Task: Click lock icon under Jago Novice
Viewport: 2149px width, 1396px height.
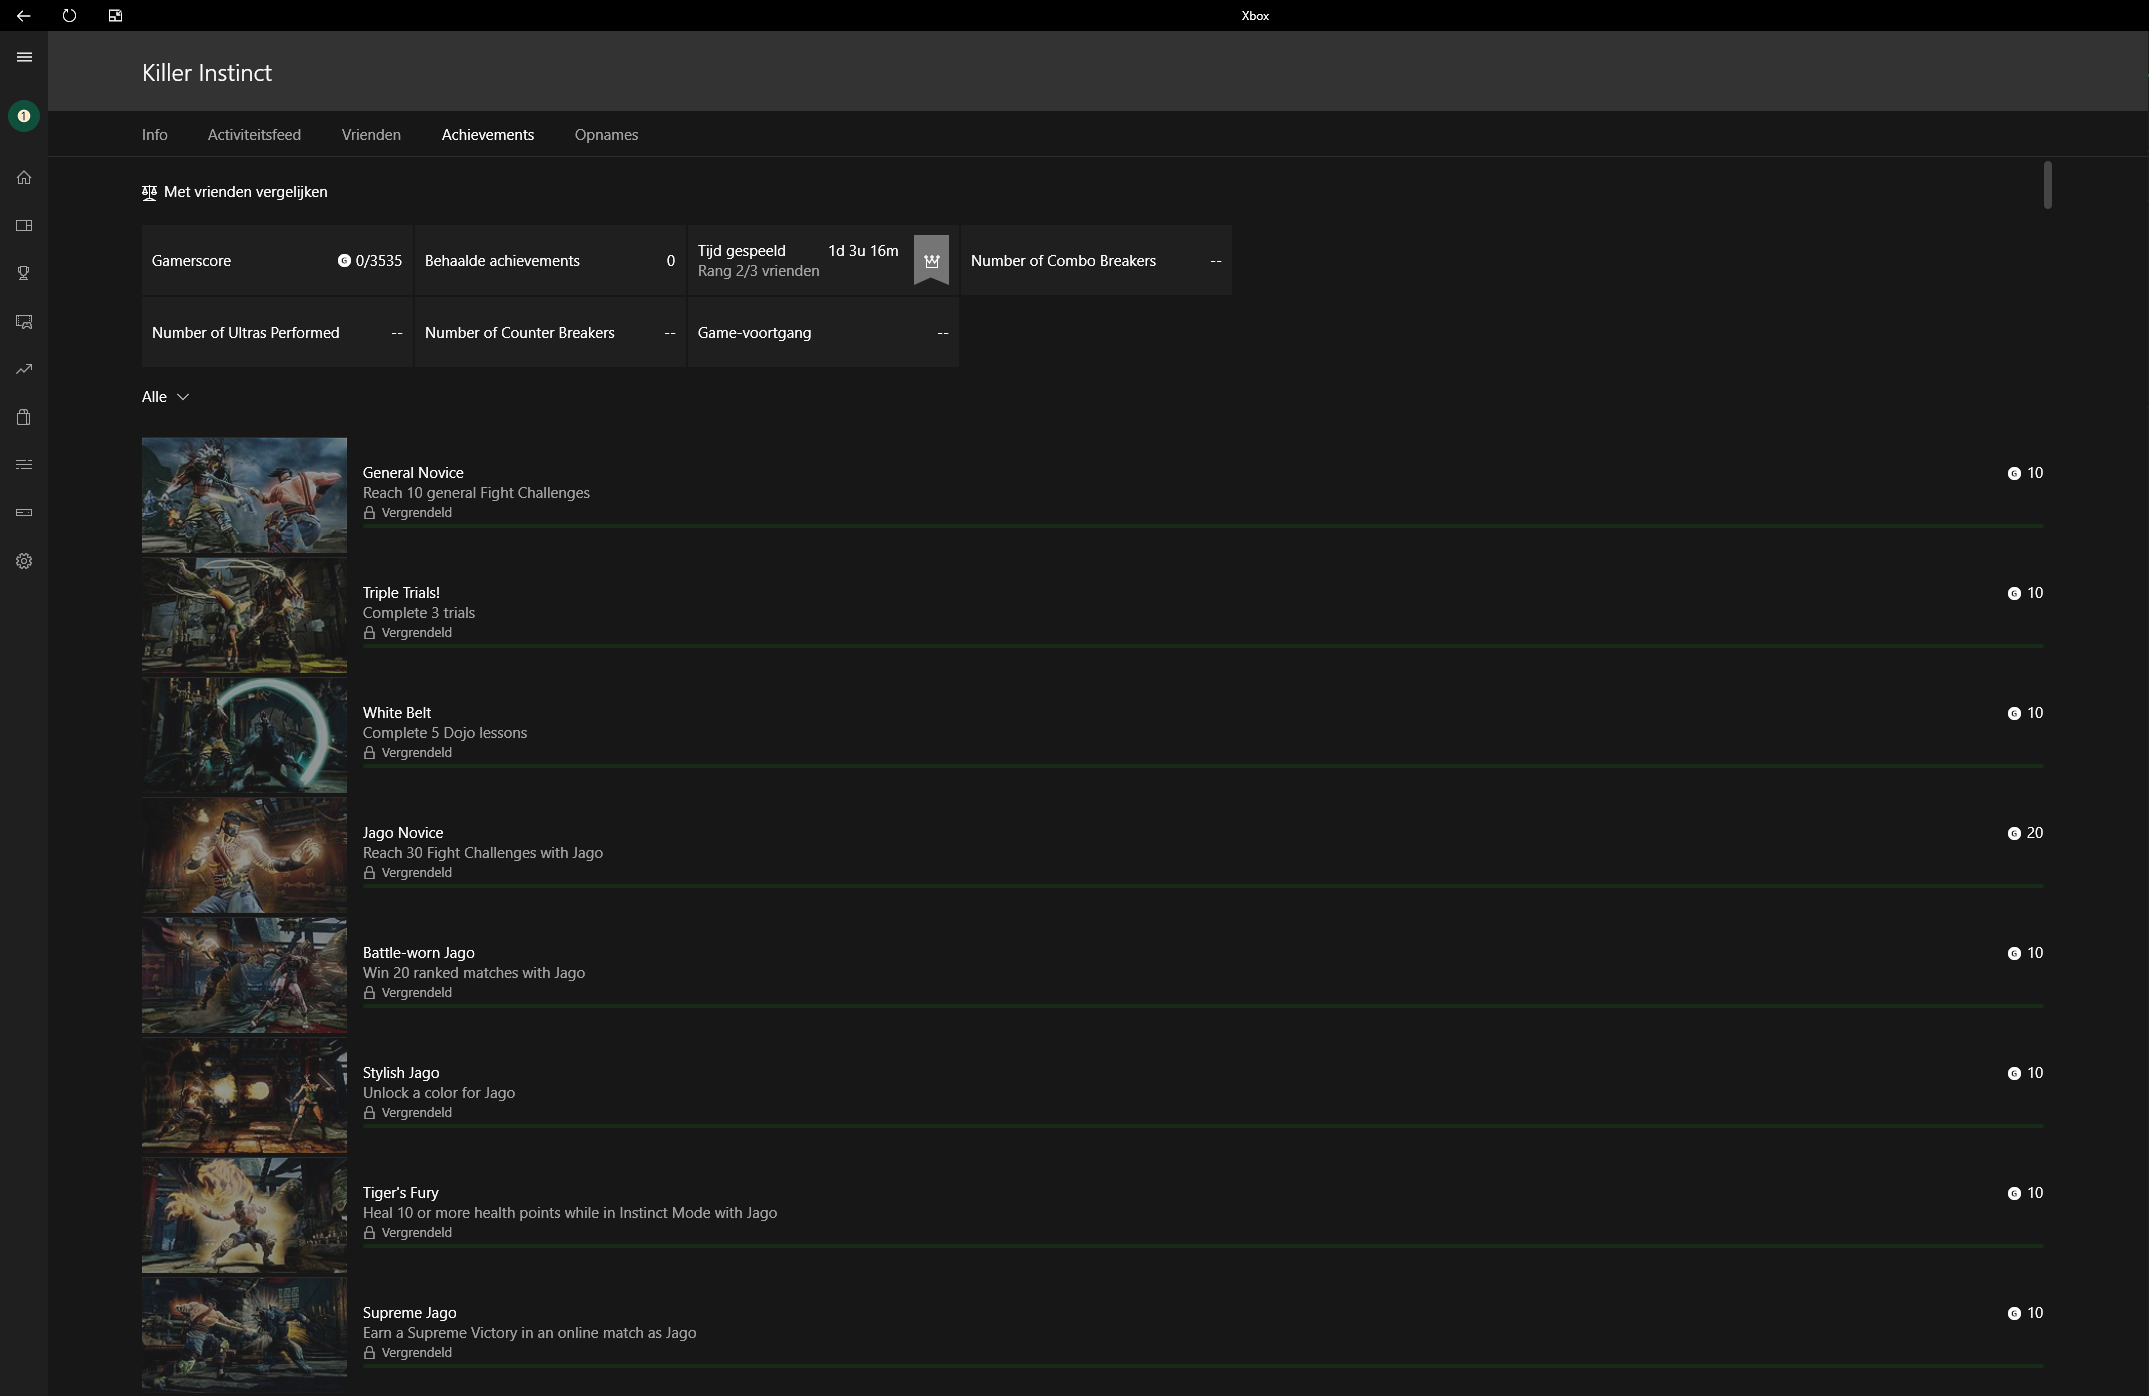Action: pyautogui.click(x=369, y=873)
